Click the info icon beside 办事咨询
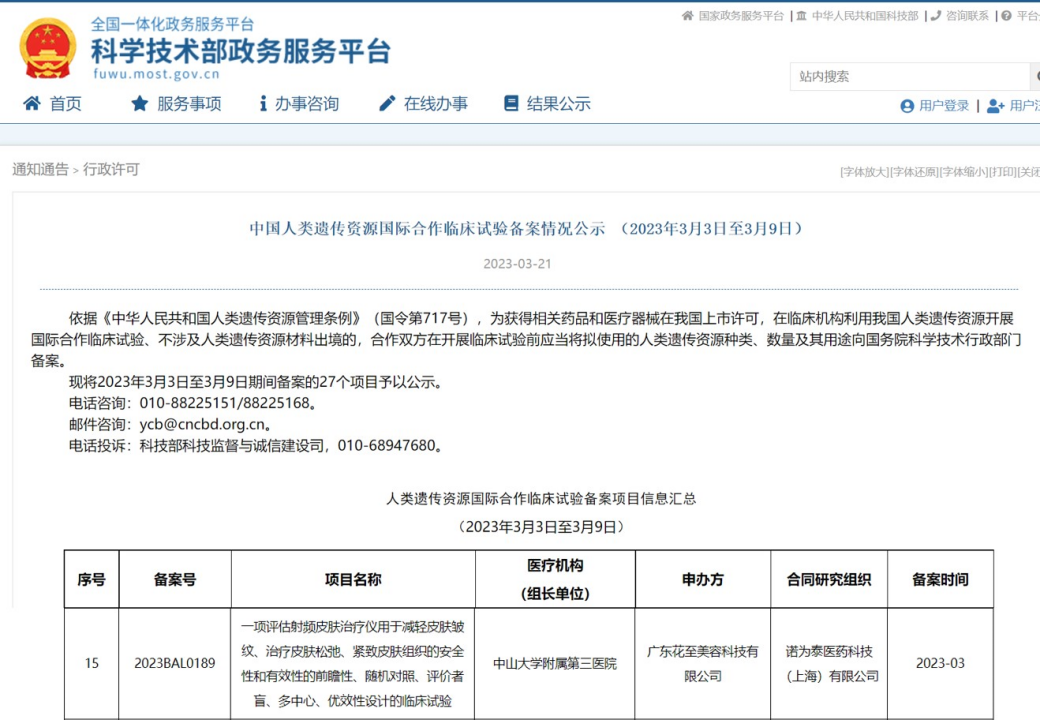The height and width of the screenshot is (720, 1040). pyautogui.click(x=263, y=104)
